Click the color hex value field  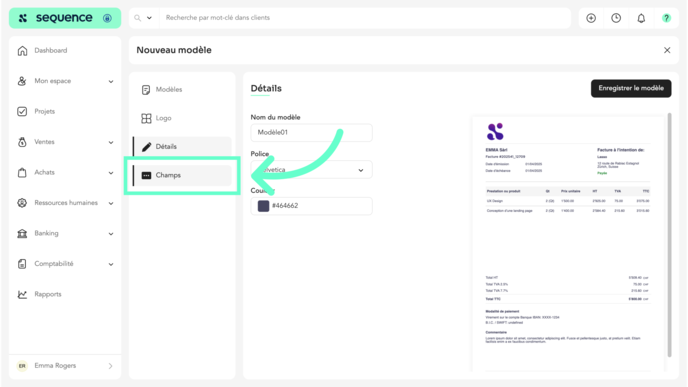(x=312, y=206)
